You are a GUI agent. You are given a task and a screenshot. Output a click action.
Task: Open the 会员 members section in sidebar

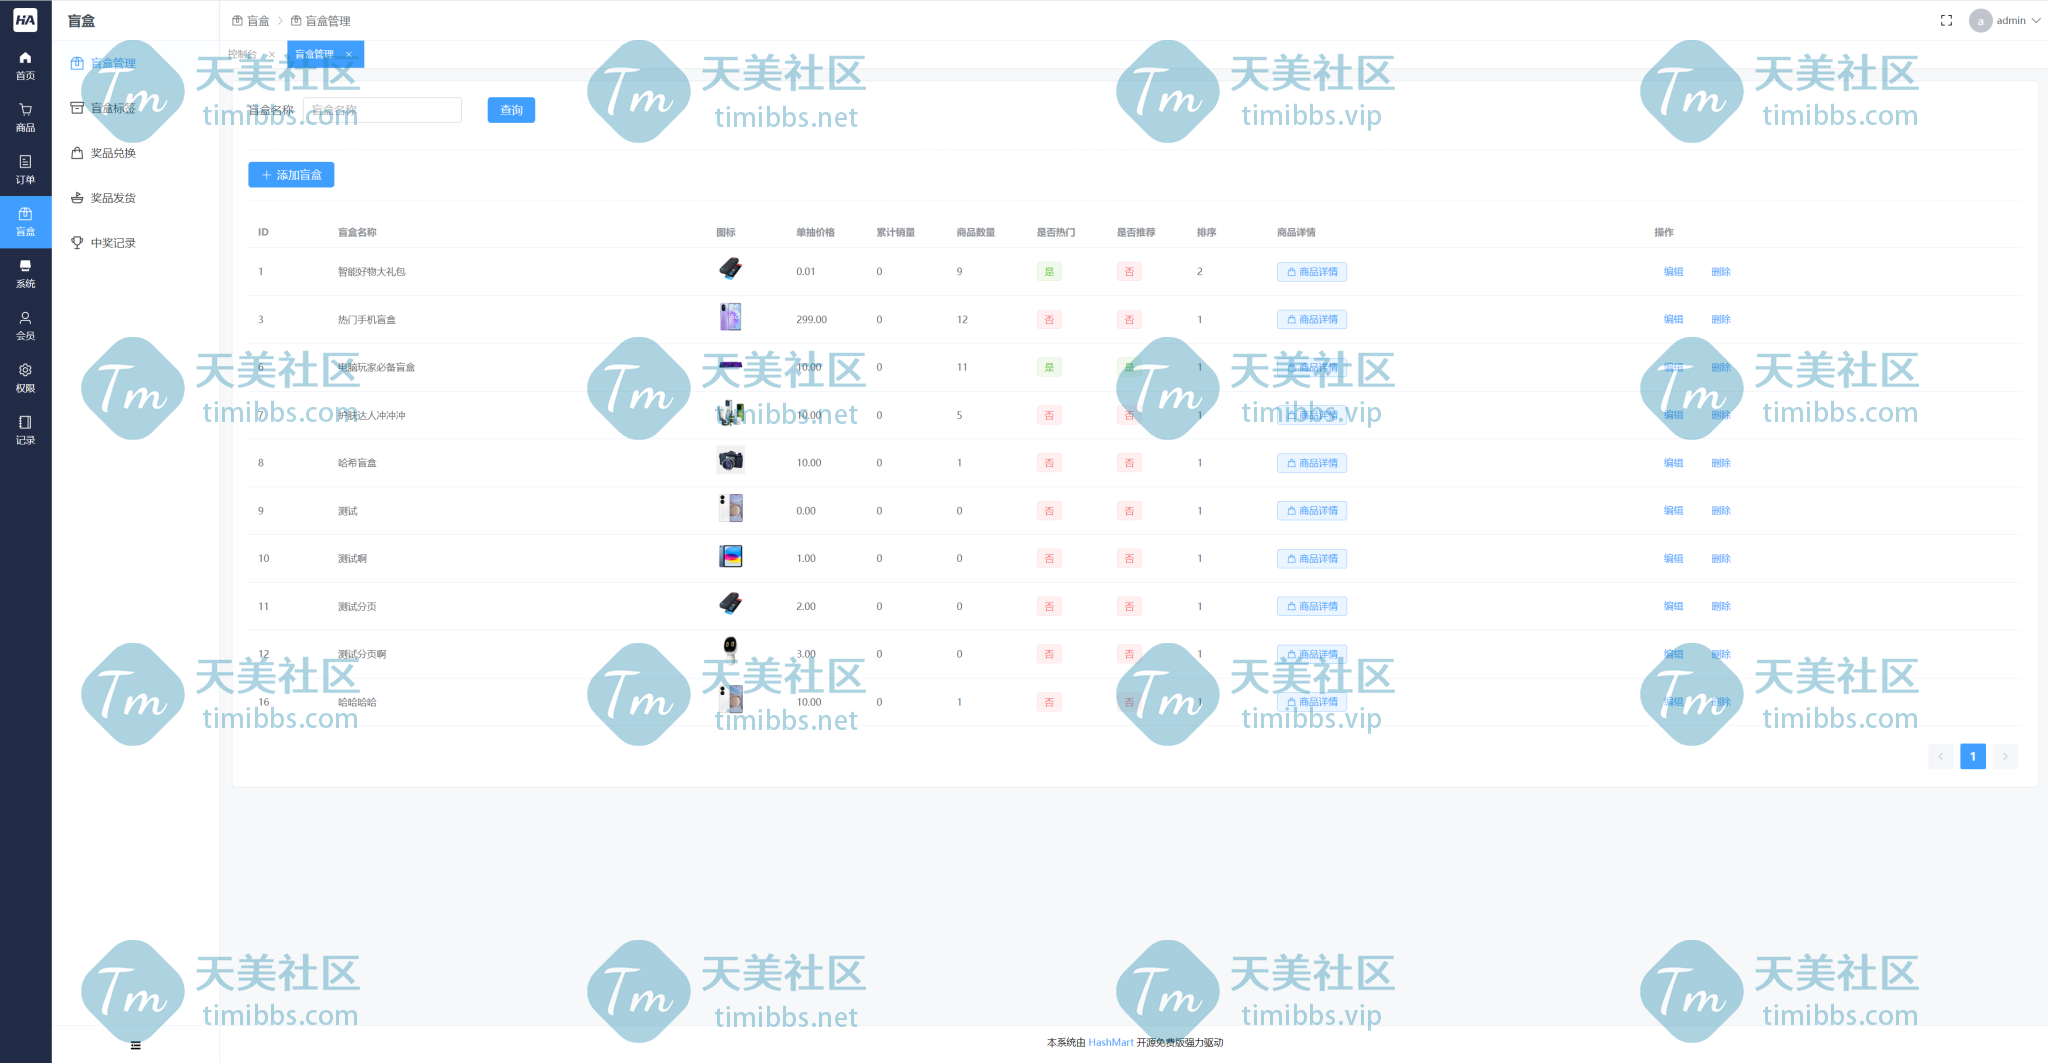25,325
